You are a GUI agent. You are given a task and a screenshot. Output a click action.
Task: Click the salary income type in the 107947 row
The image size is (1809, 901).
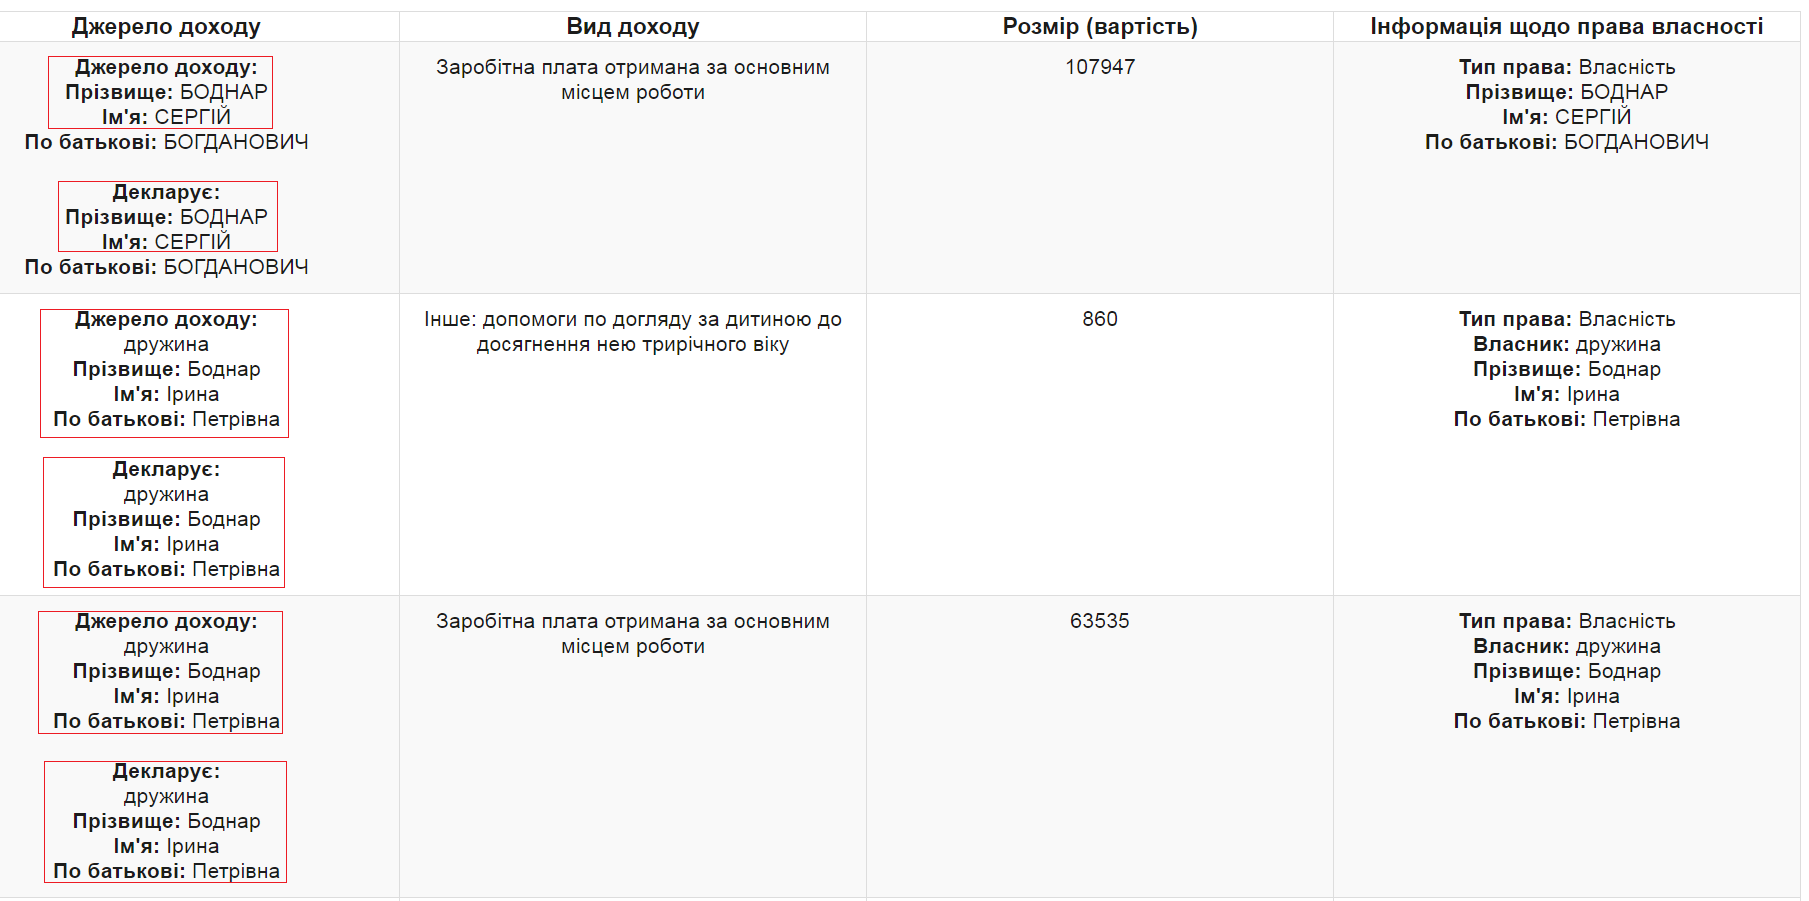(632, 79)
